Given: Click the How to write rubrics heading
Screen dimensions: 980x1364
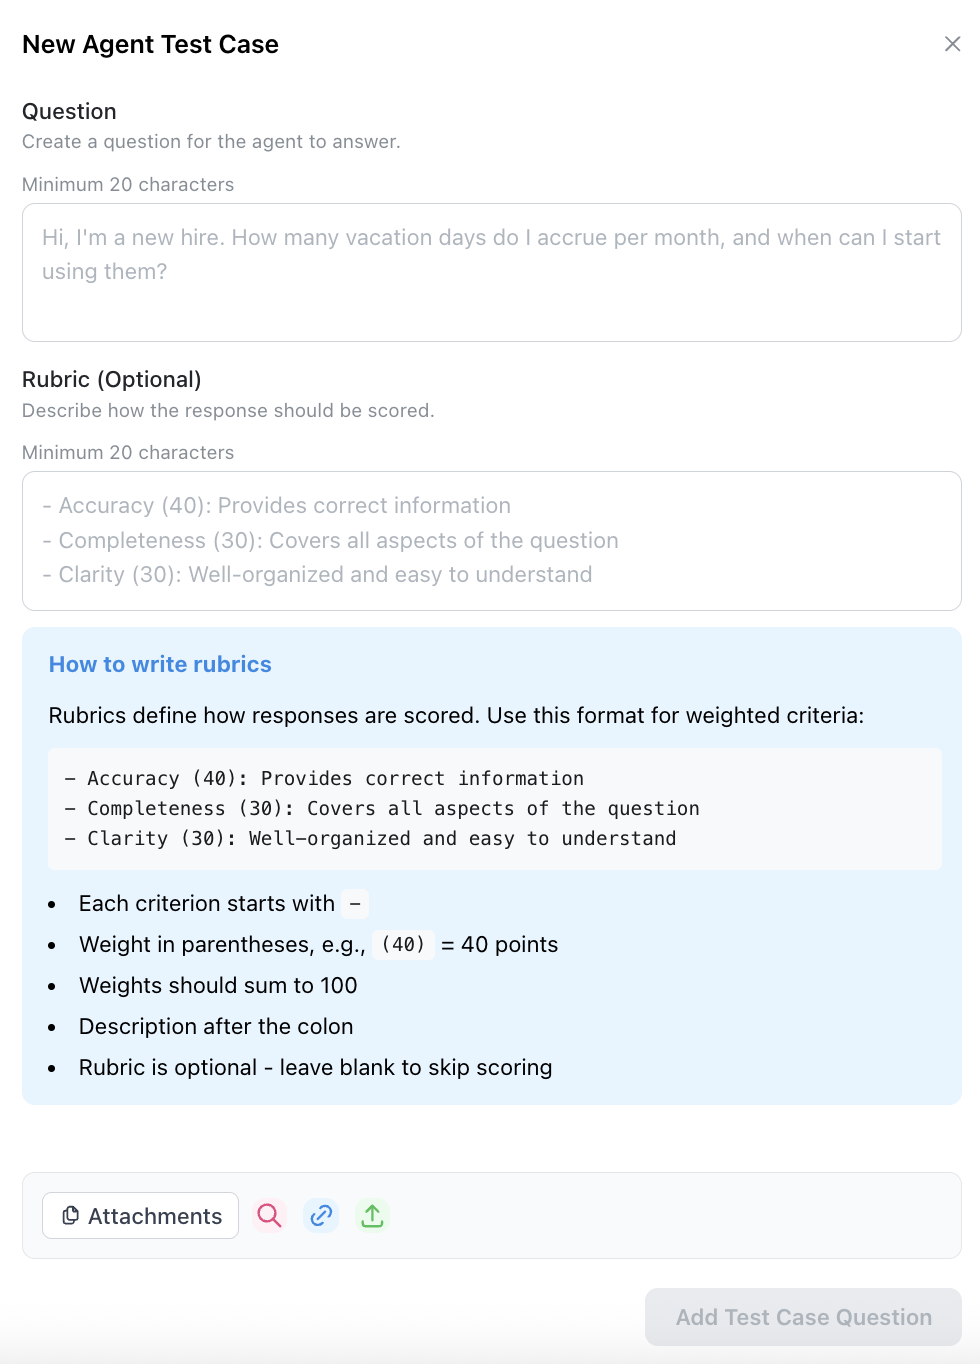Looking at the screenshot, I should tap(160, 664).
